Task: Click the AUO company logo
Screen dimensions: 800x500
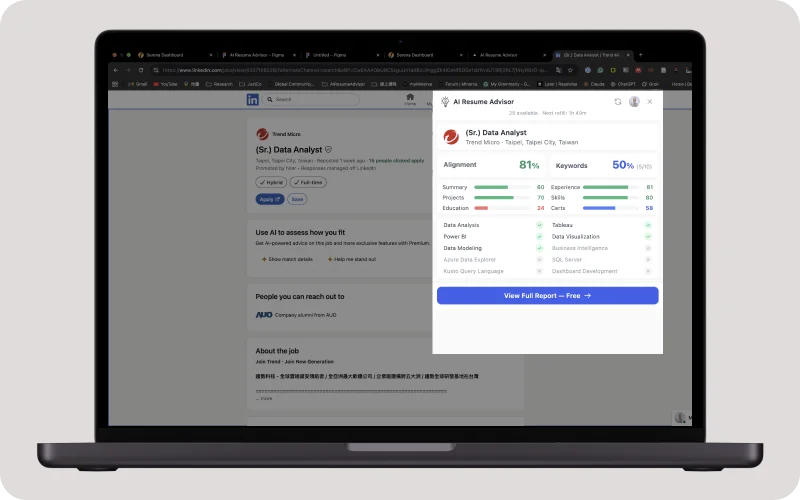Action: click(264, 315)
